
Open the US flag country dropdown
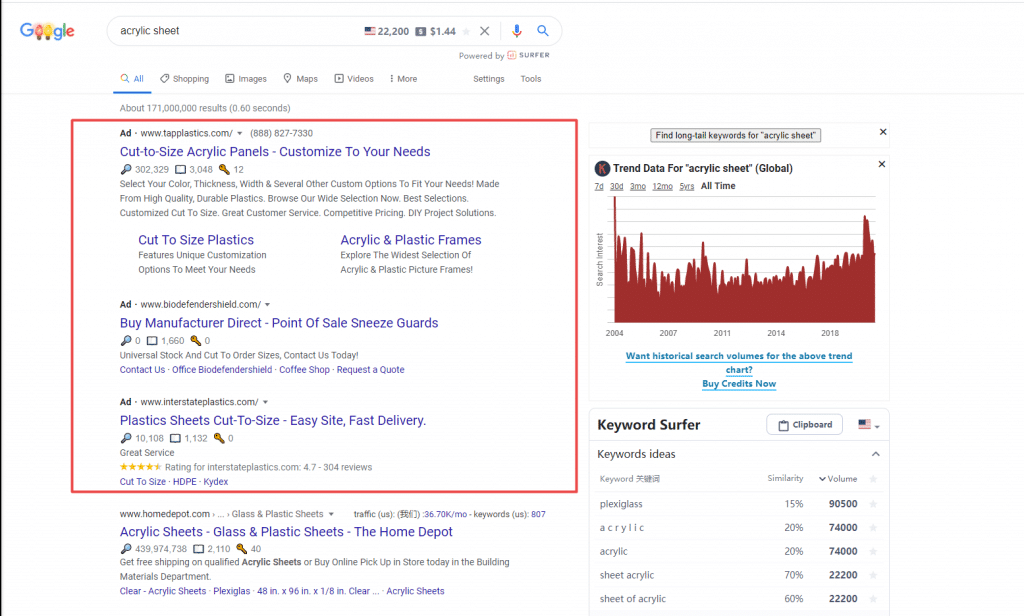pos(869,425)
